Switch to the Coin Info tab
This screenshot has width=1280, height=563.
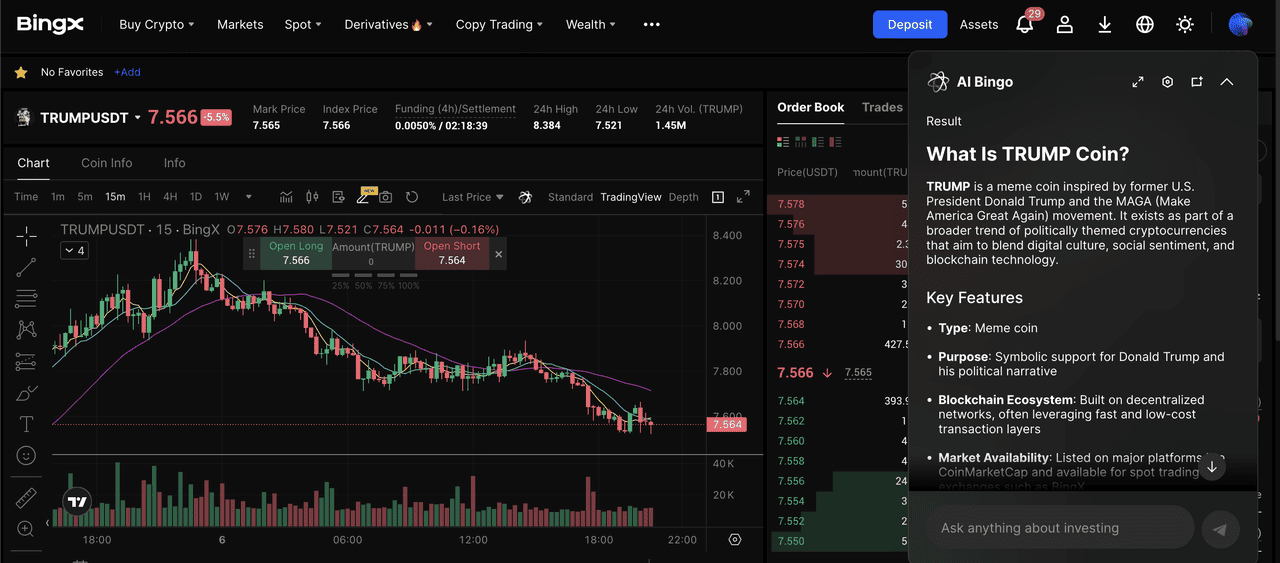(x=107, y=163)
